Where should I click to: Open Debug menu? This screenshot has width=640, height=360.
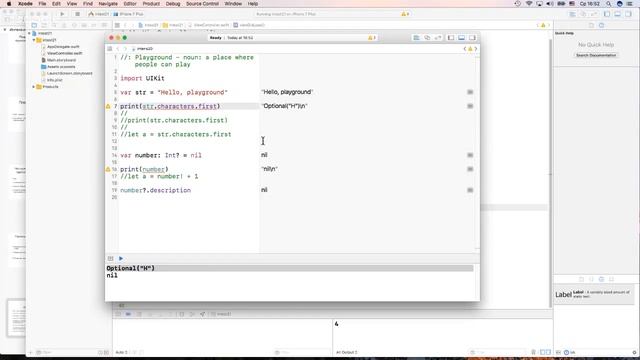tap(173, 4)
